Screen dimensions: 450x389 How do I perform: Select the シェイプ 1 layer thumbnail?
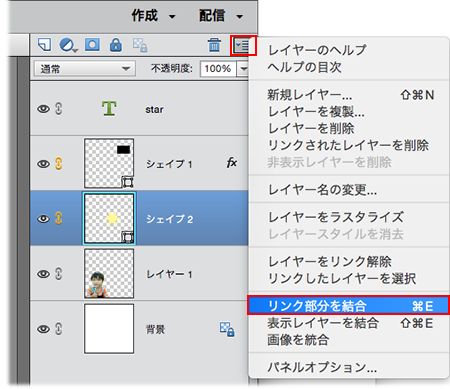(109, 163)
